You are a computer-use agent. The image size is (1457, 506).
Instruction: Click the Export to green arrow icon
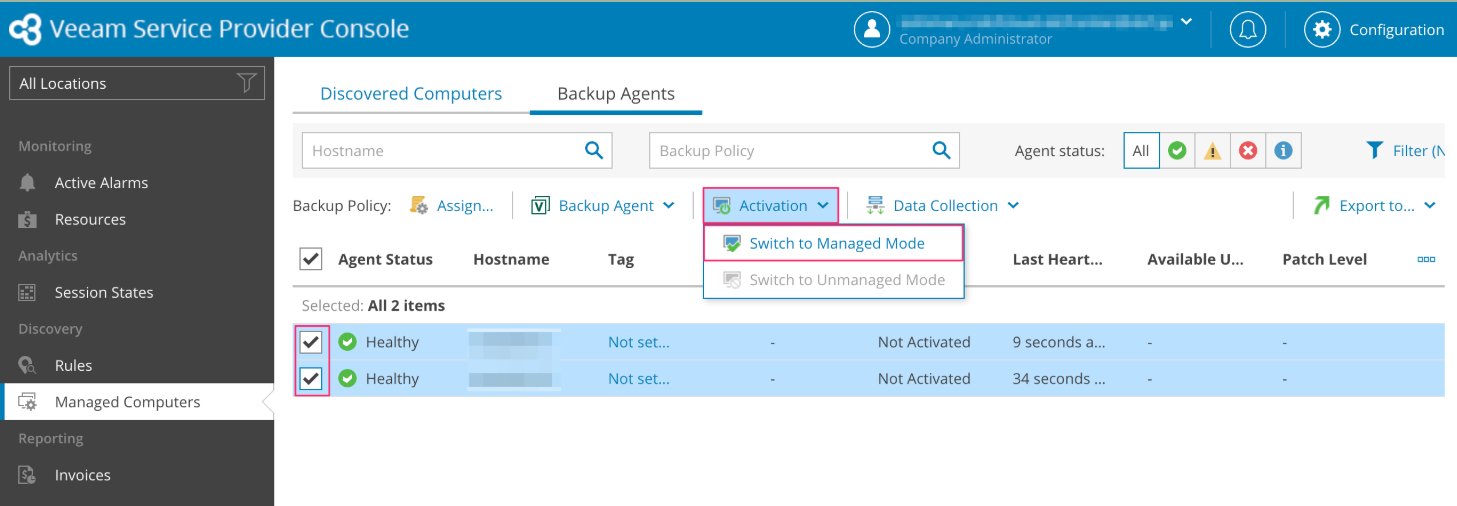coord(1321,205)
